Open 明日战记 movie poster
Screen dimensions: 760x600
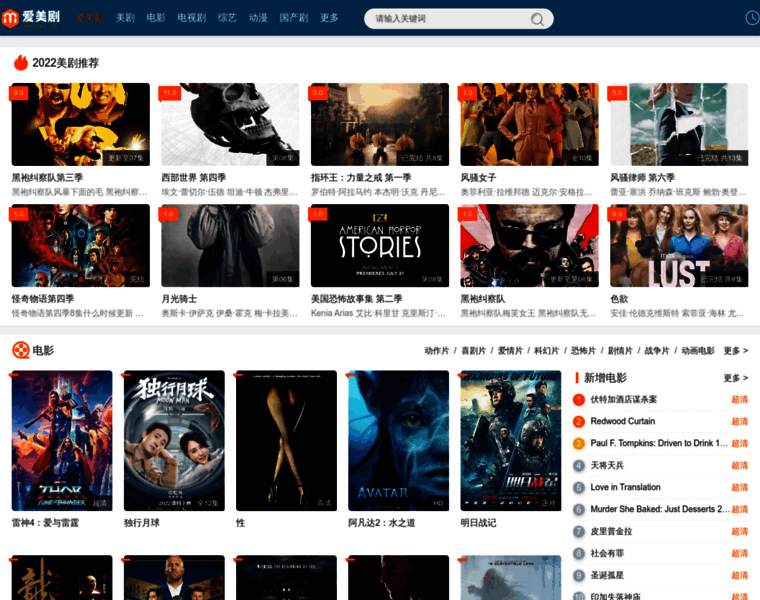511,441
